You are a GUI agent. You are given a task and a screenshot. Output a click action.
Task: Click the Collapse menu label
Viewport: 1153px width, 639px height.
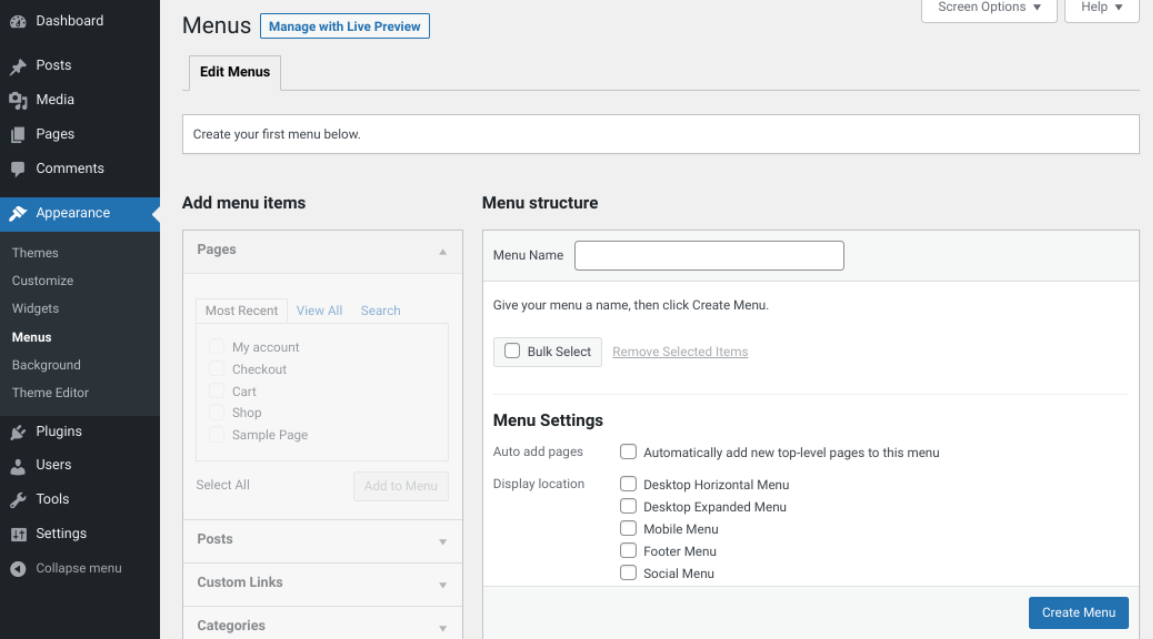[x=79, y=568]
